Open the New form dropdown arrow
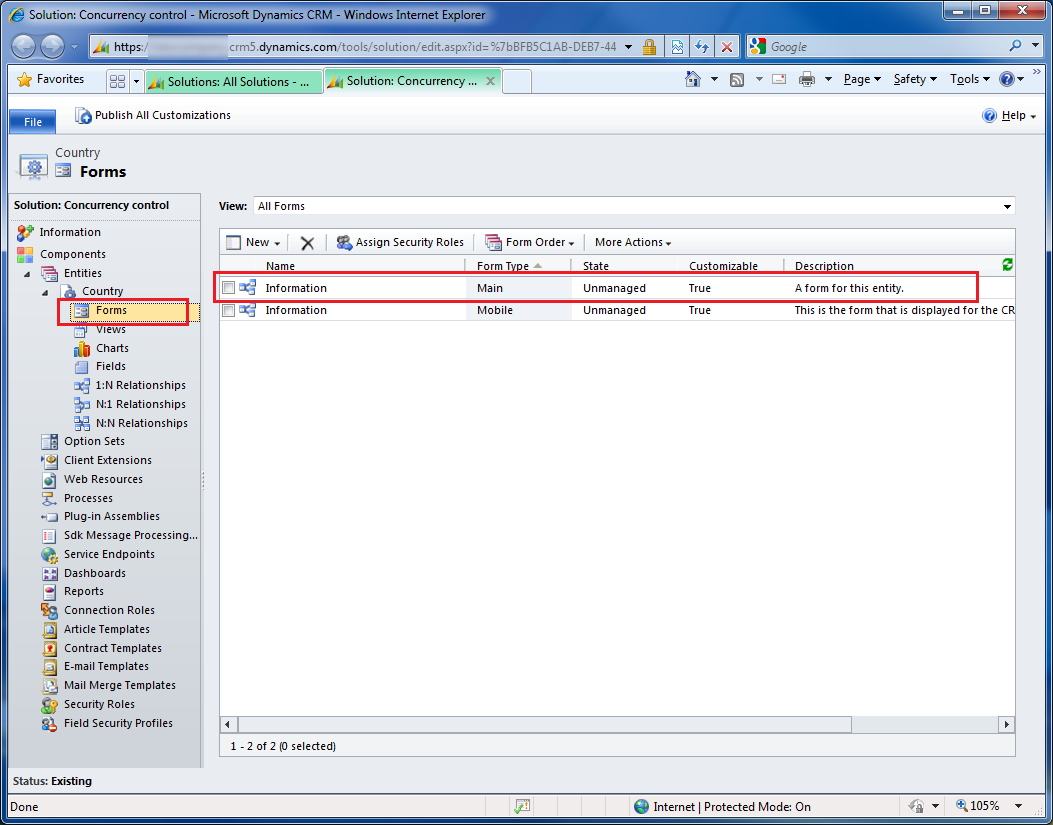This screenshot has height=825, width=1053. click(277, 243)
